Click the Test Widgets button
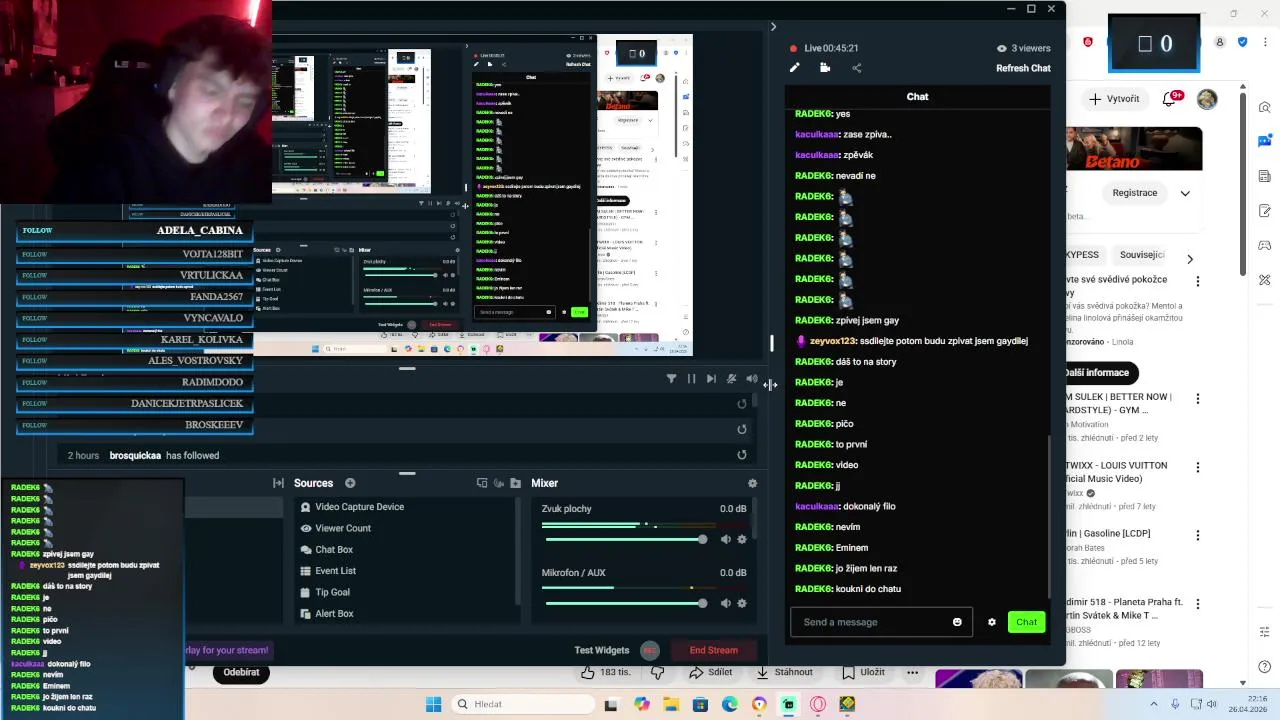Image resolution: width=1280 pixels, height=720 pixels. pos(602,650)
